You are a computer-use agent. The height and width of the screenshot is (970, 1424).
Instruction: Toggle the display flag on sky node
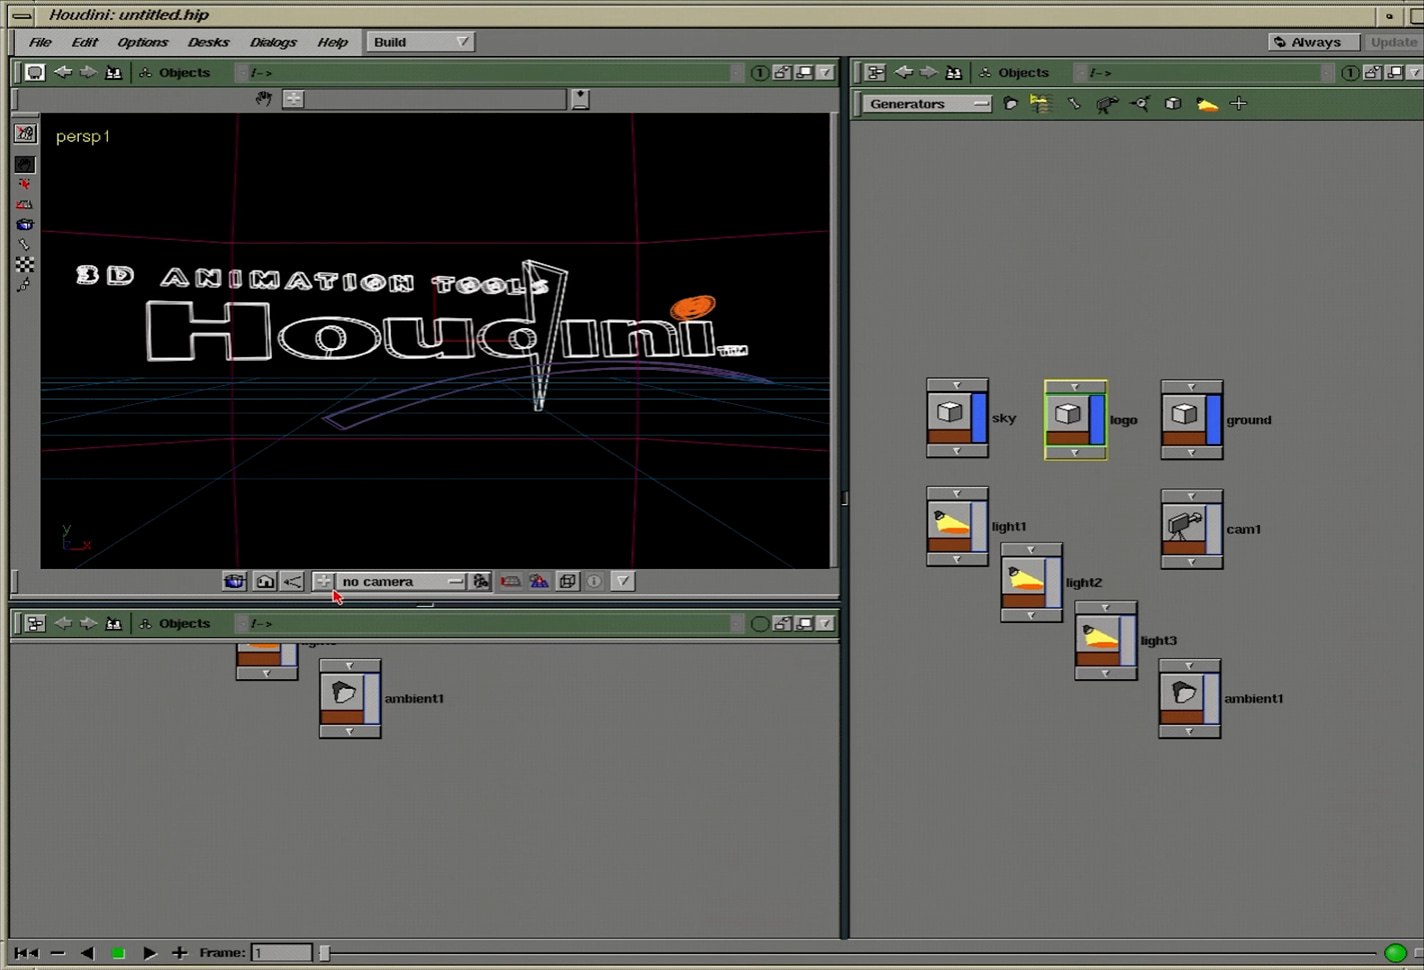pyautogui.click(x=979, y=418)
